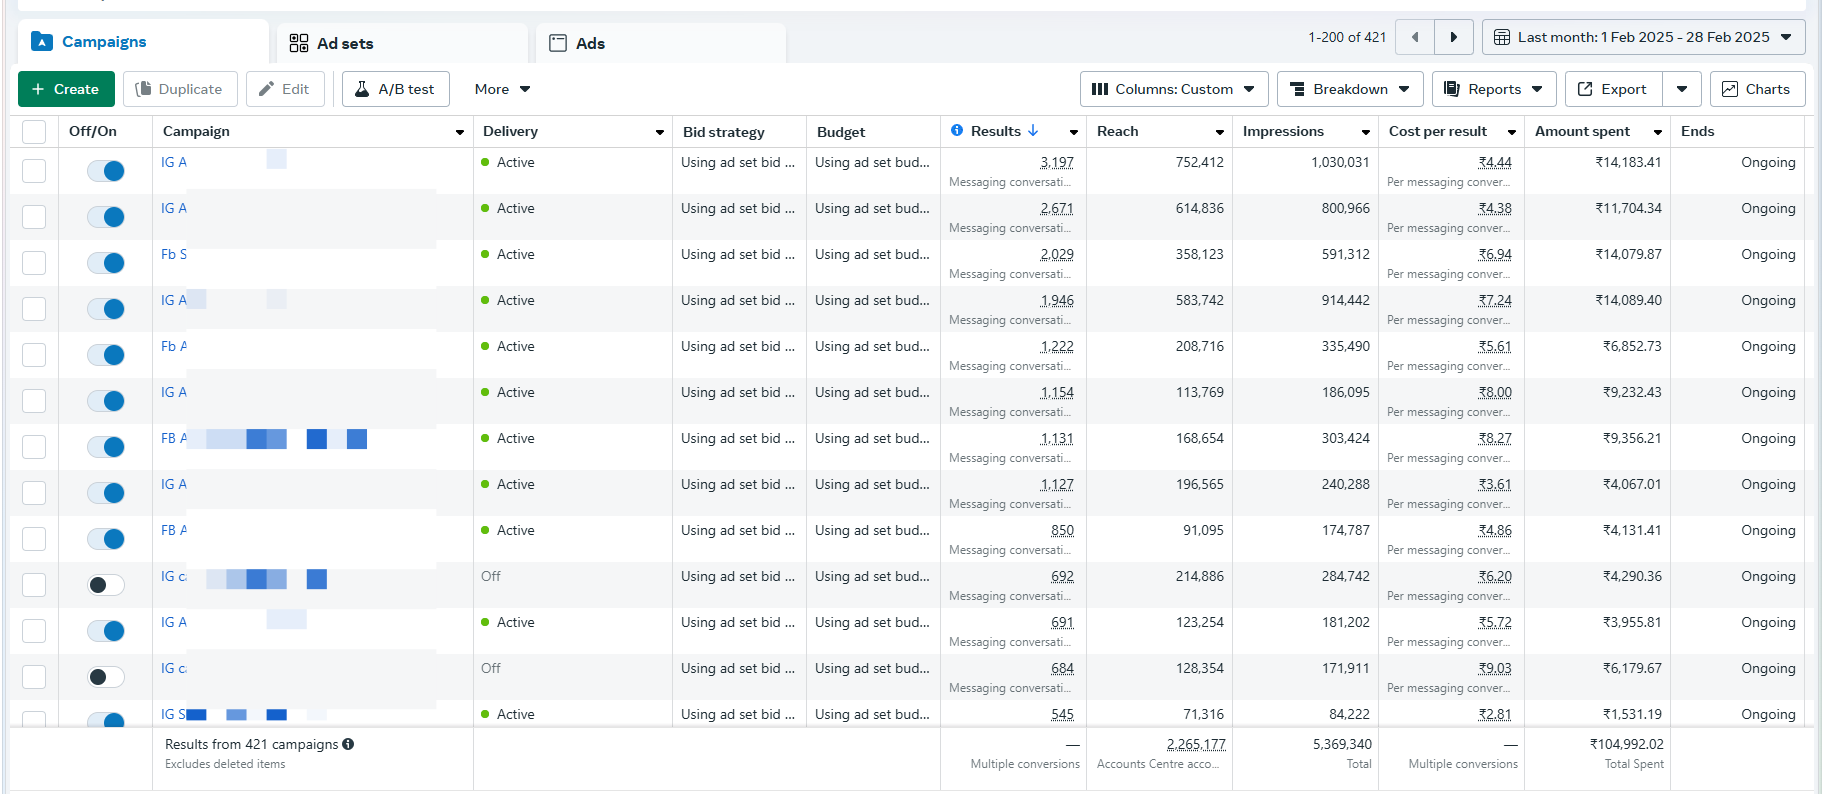Open cost per result ₹4.44
Image resolution: width=1822 pixels, height=794 pixels.
[x=1495, y=162]
